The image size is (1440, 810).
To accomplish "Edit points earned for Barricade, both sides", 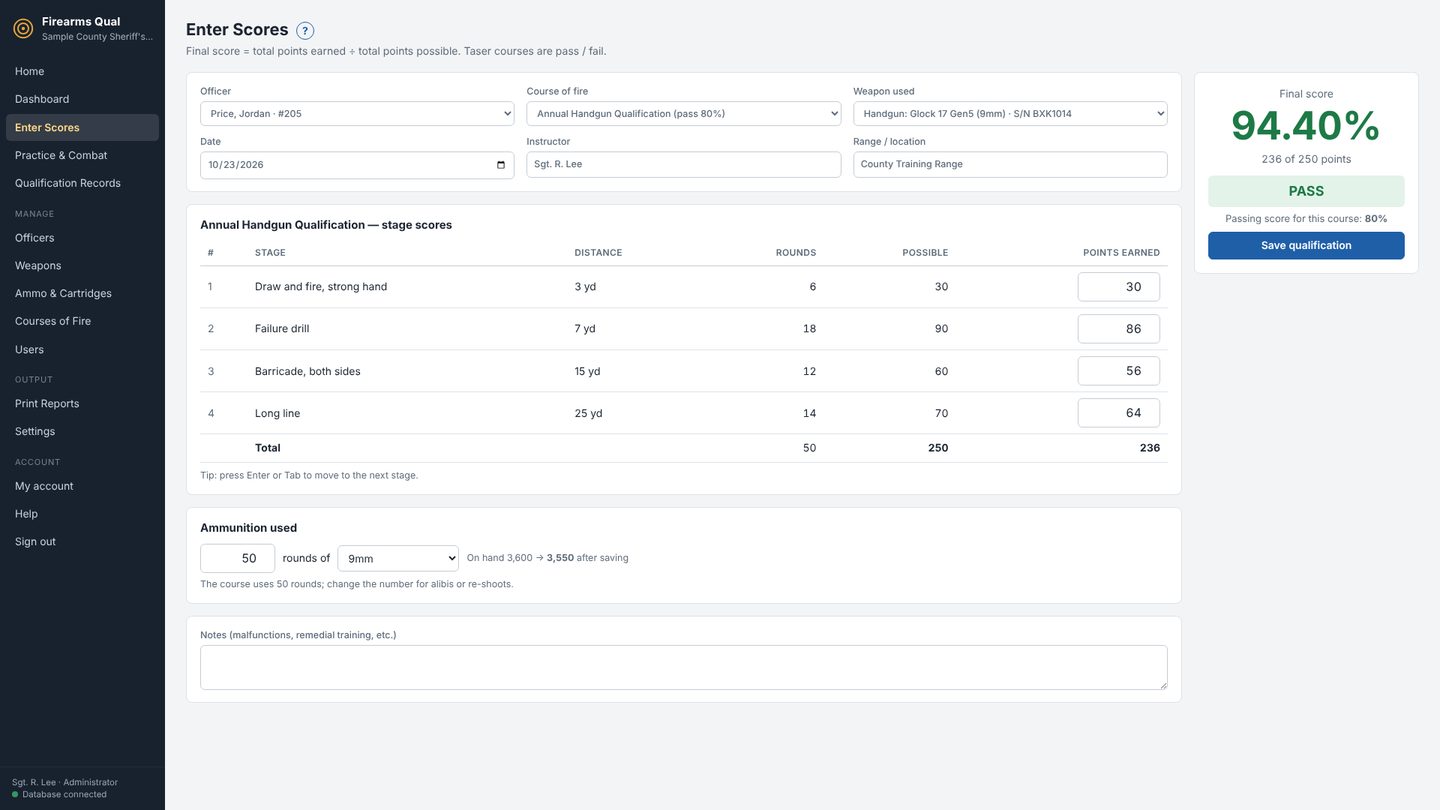I will click(1119, 371).
